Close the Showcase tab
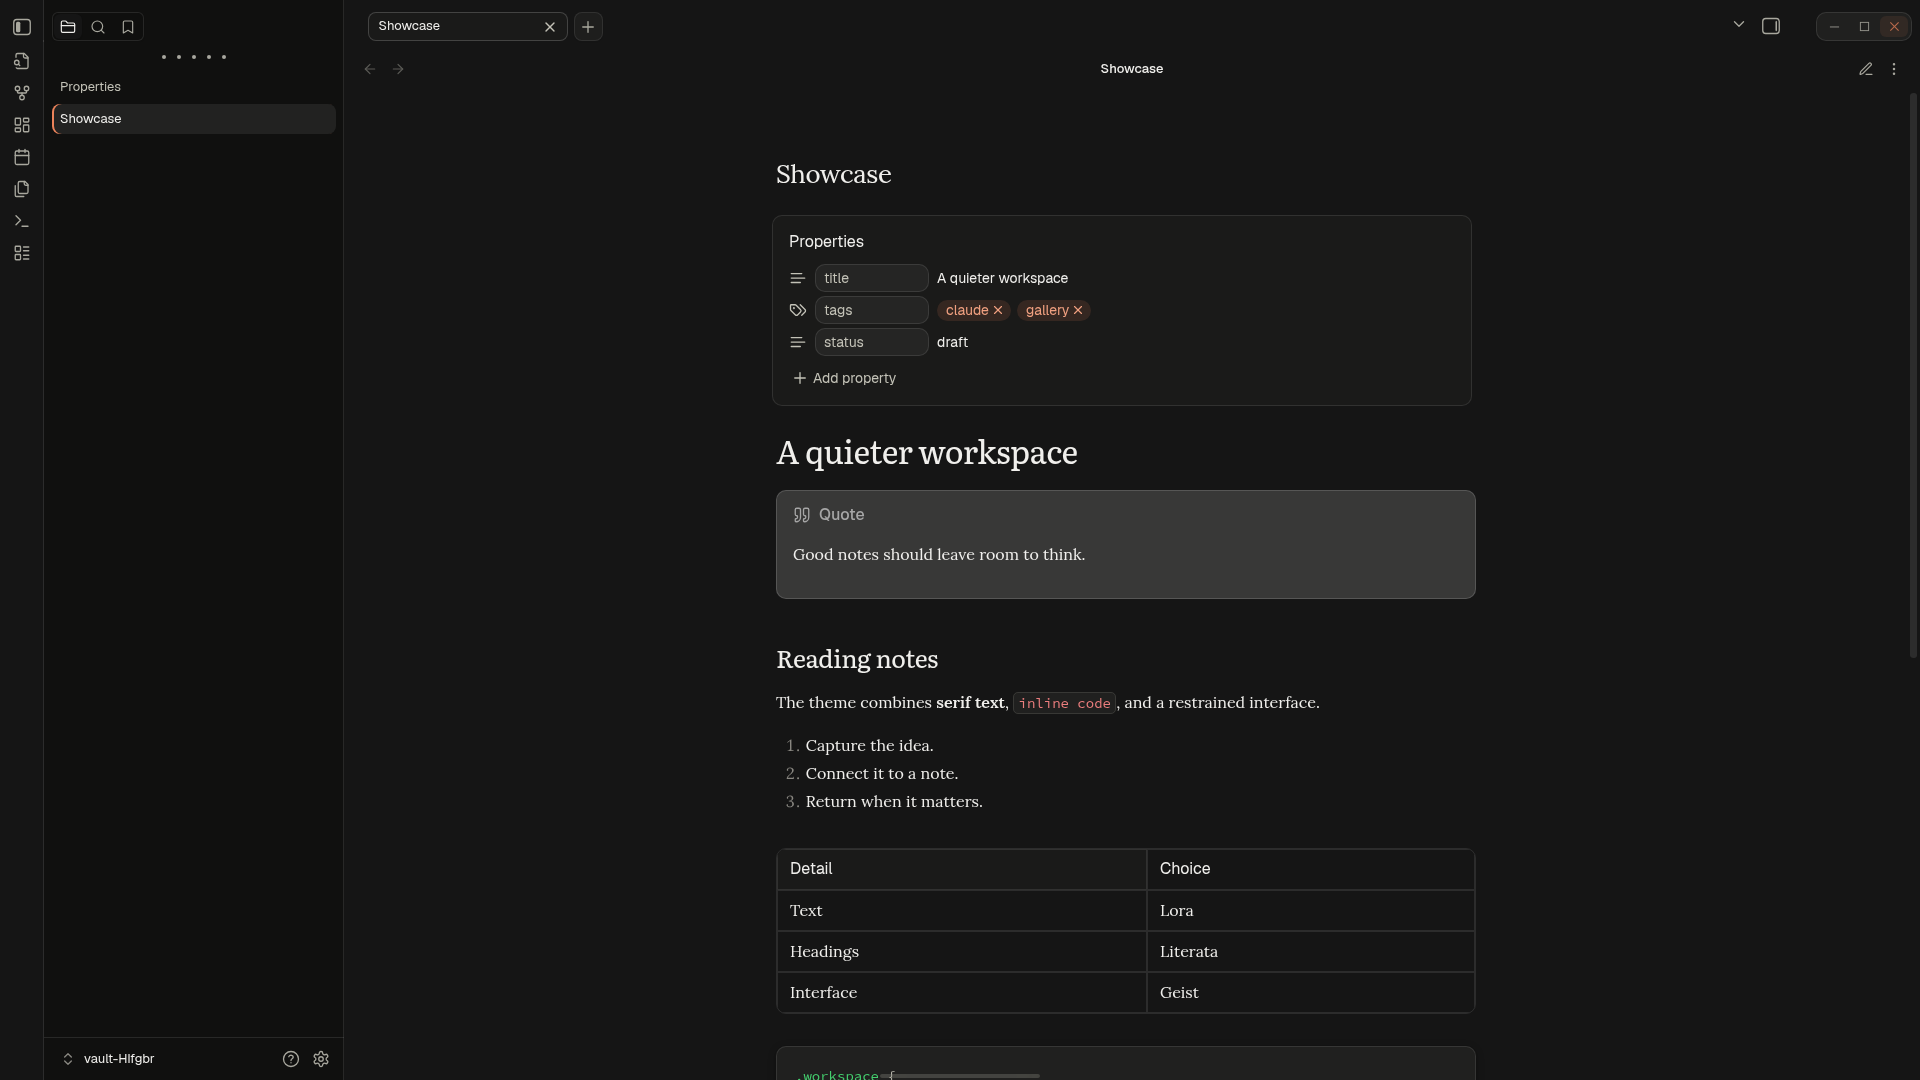This screenshot has width=1920, height=1080. (549, 27)
